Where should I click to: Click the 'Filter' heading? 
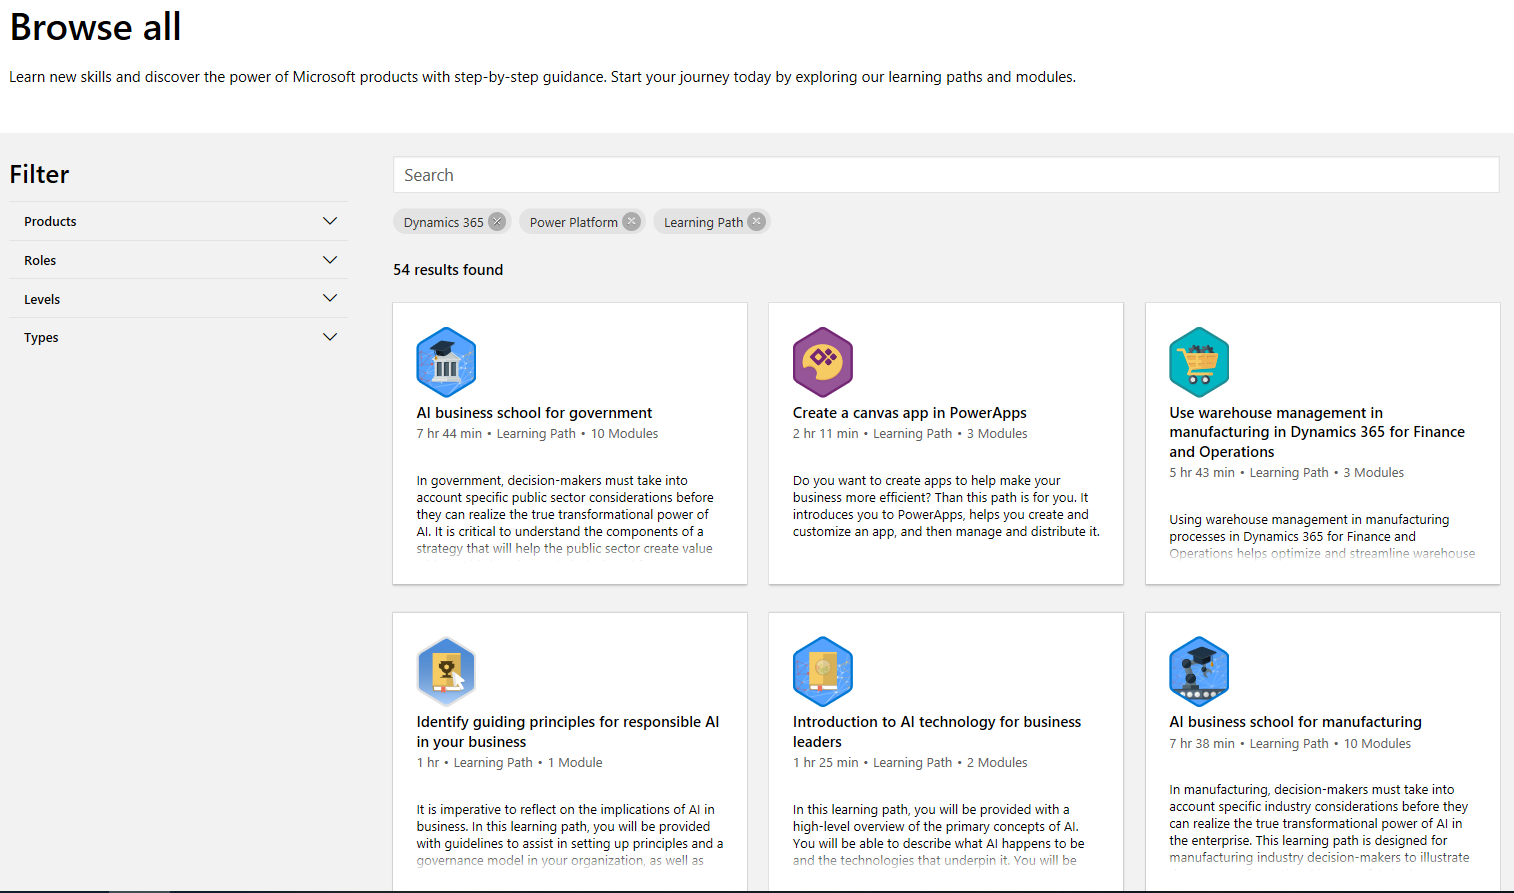40,174
